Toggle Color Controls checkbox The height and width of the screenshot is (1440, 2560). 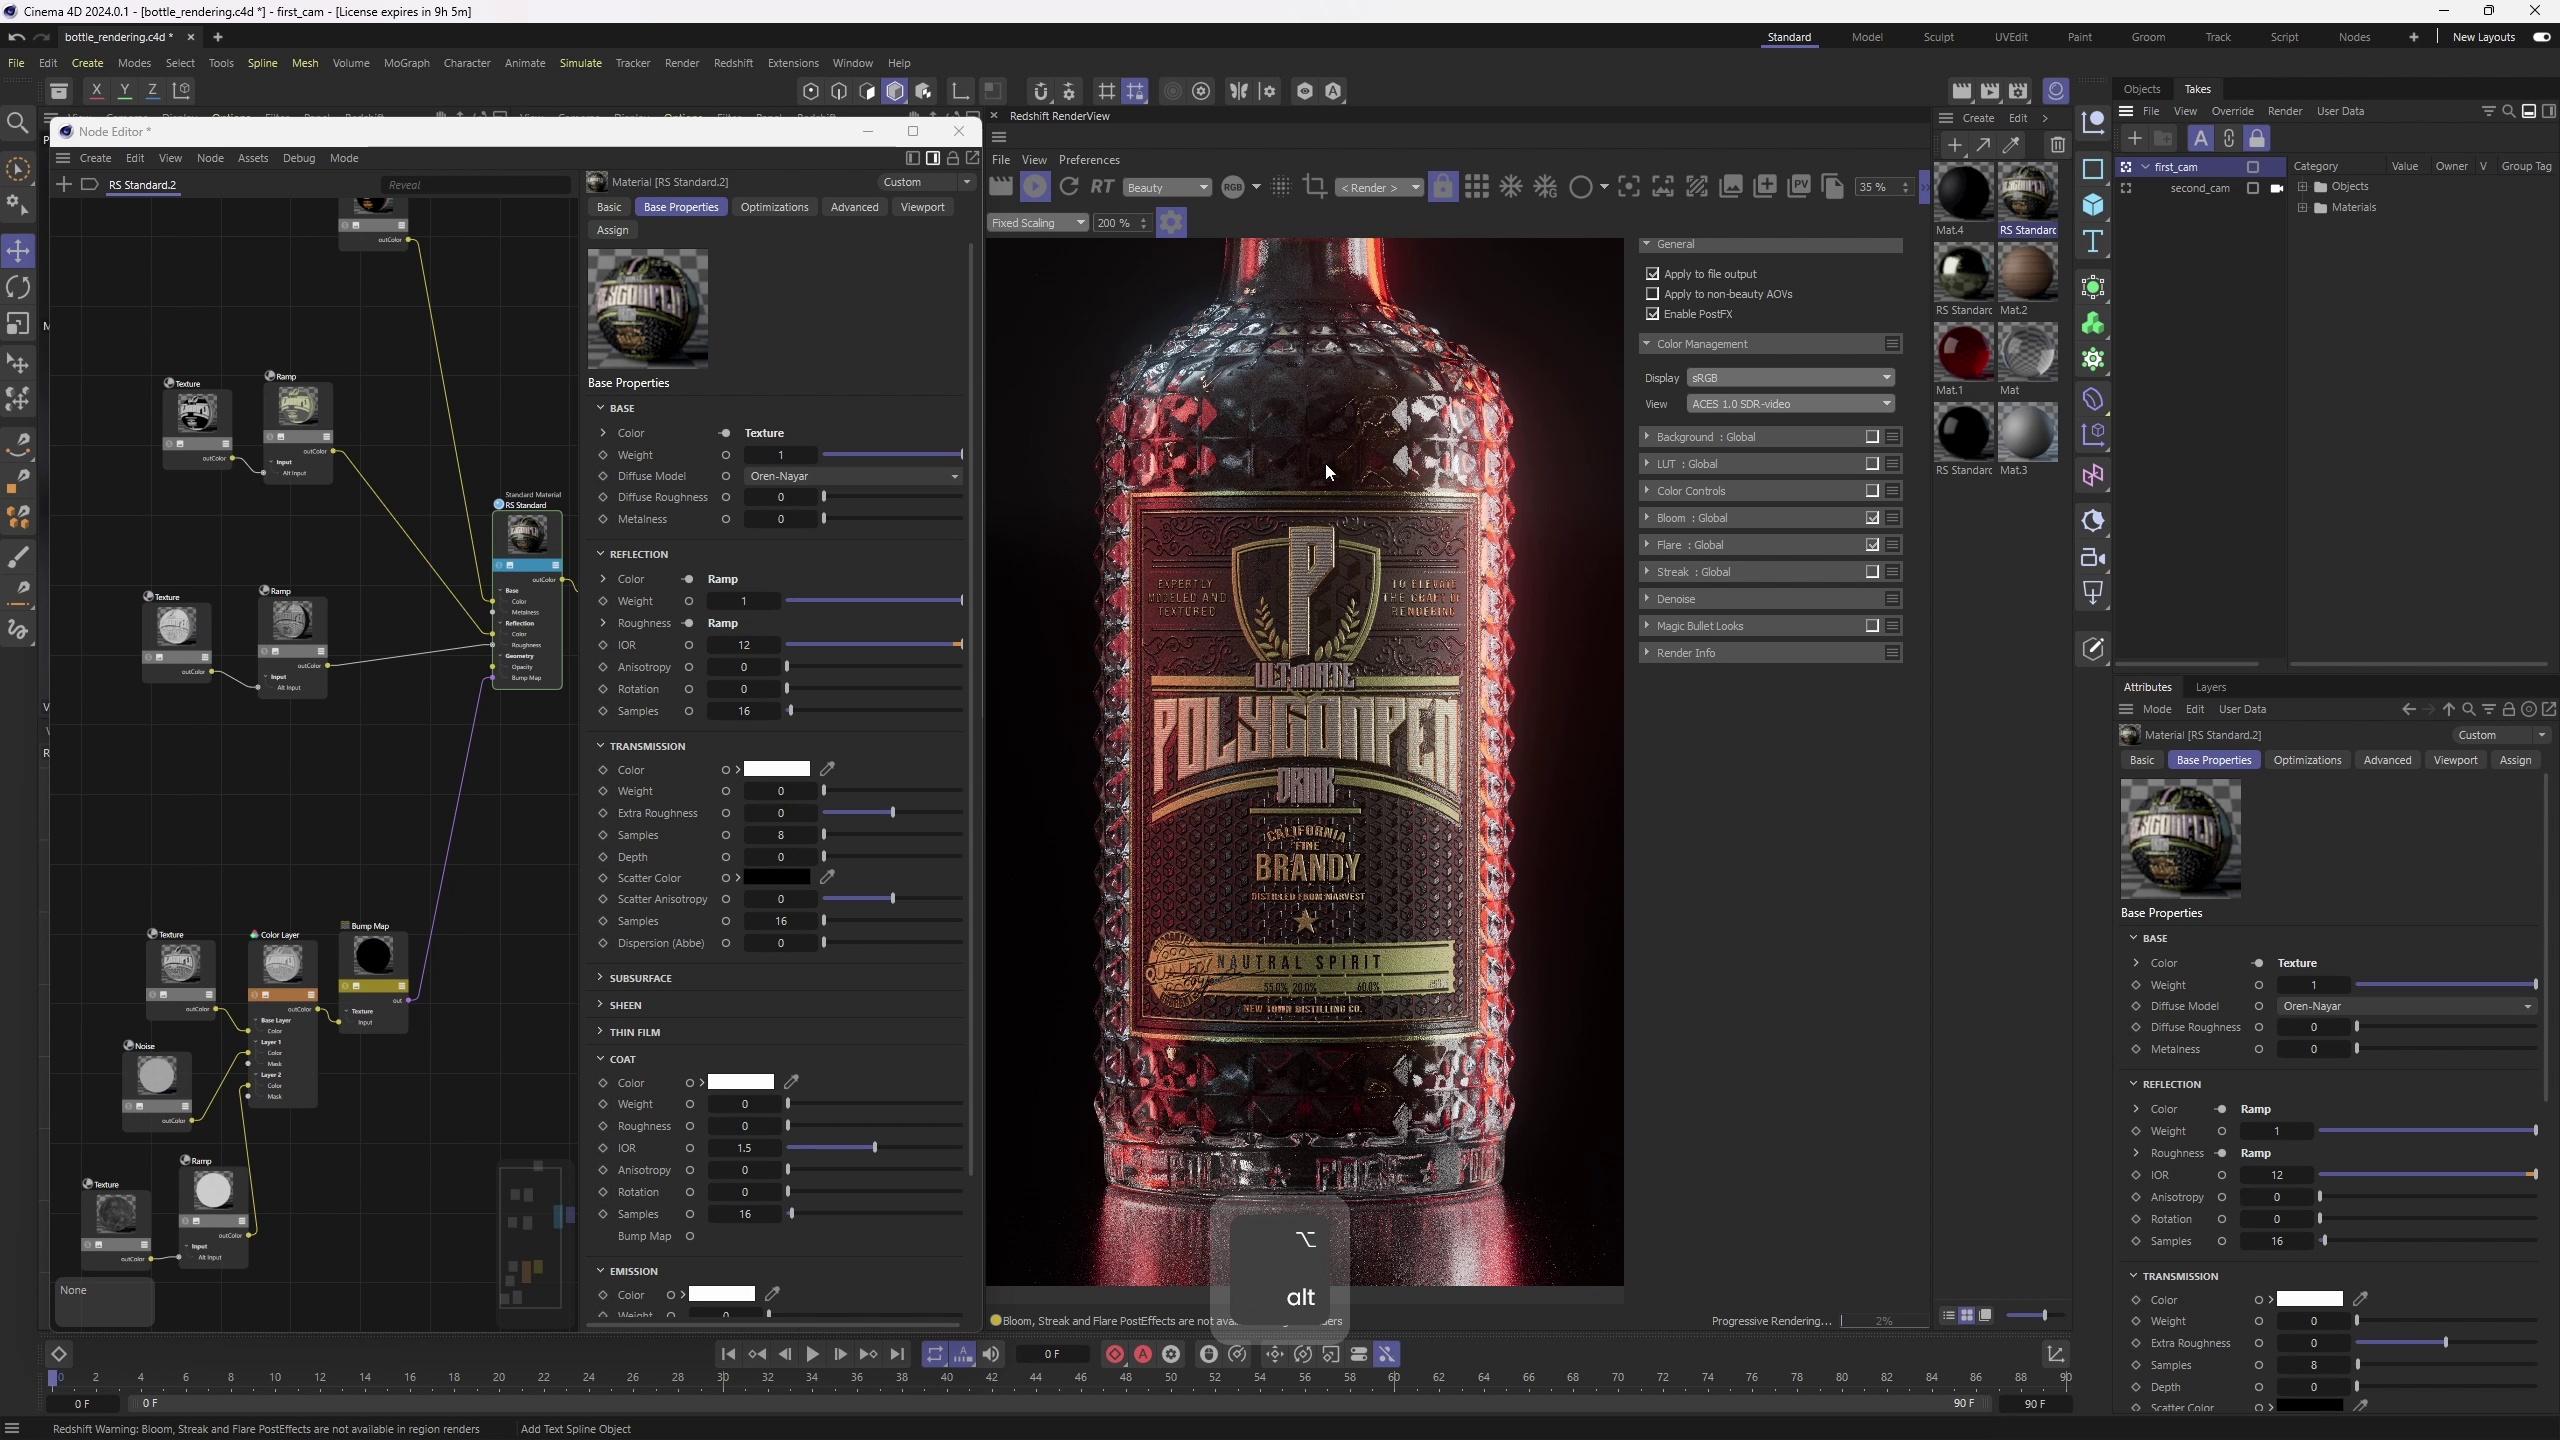1872,491
